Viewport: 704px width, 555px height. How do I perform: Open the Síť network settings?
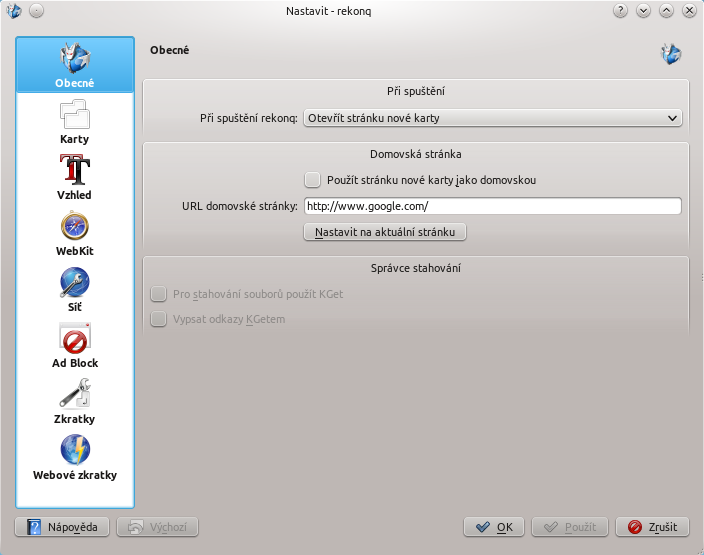pos(75,290)
